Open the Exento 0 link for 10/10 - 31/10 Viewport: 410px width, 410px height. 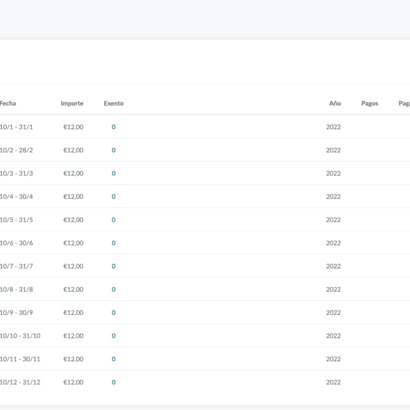tap(114, 336)
